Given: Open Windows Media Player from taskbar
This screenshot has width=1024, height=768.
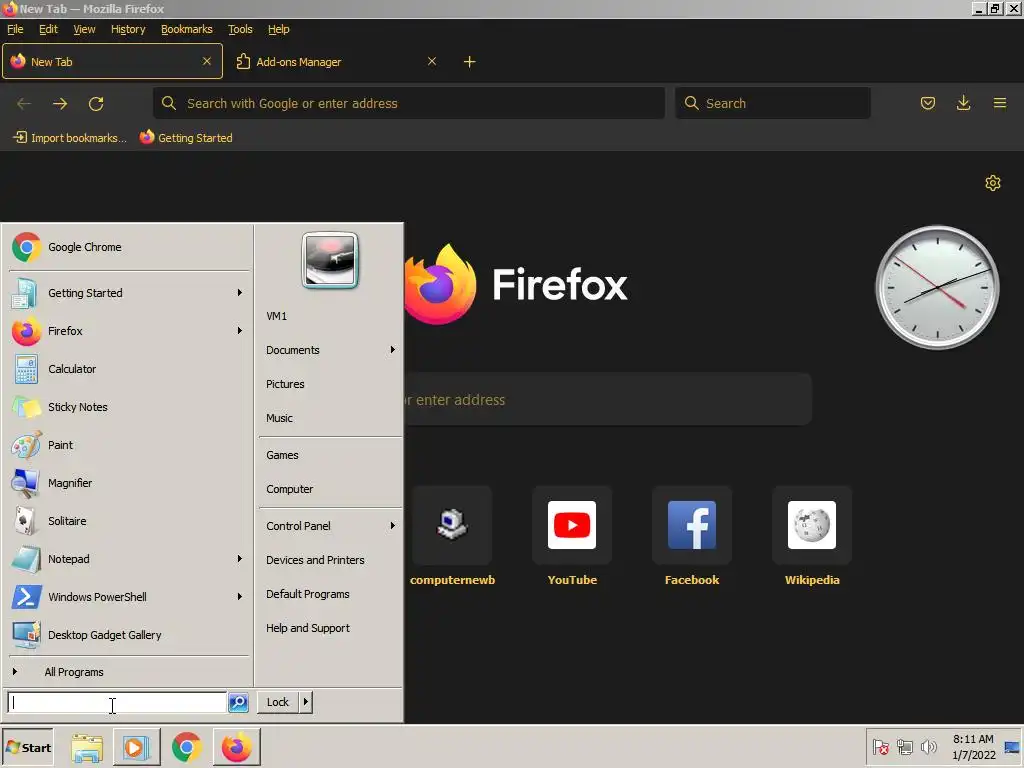Looking at the screenshot, I should 136,747.
